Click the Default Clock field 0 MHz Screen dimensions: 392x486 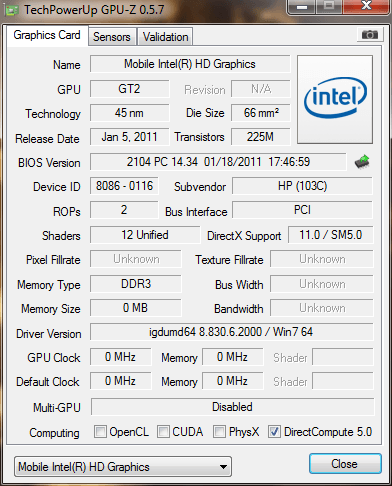point(120,381)
